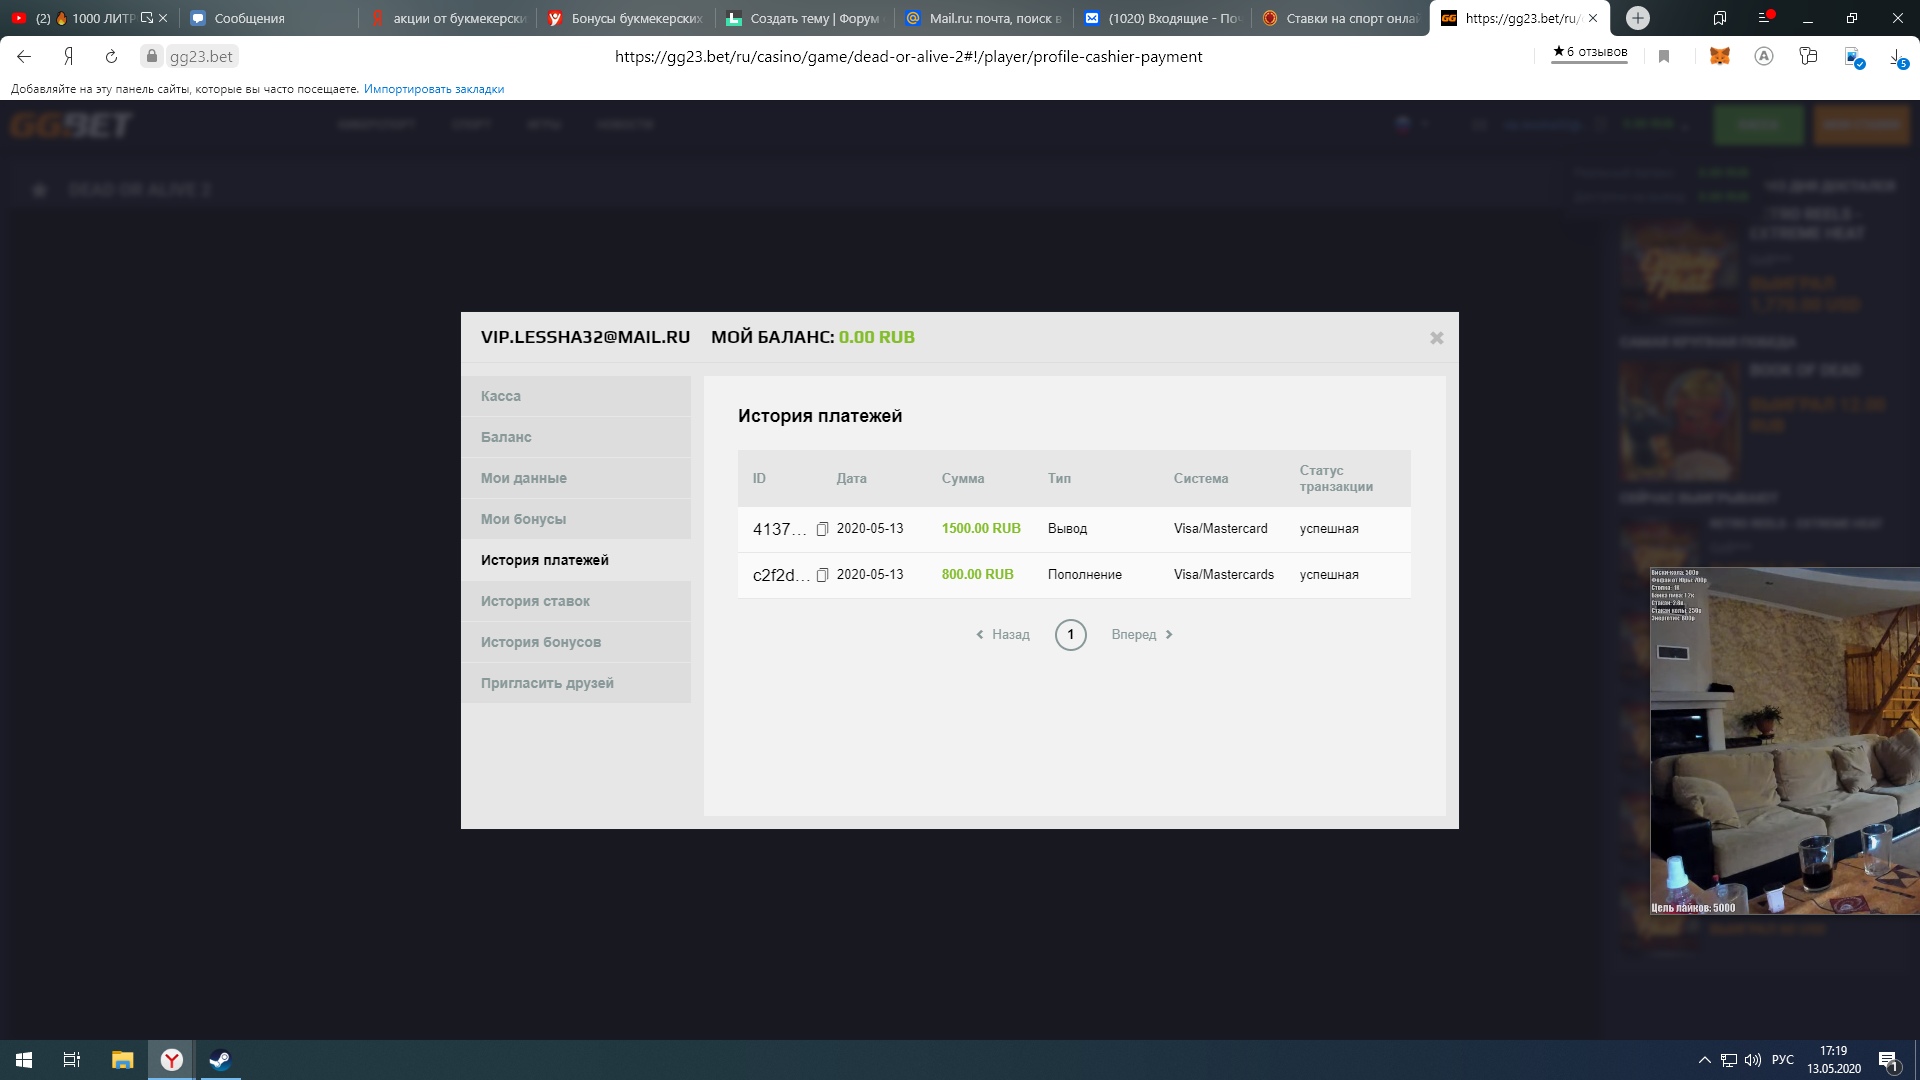Viewport: 1920px width, 1080px height.
Task: Open the MetaMask fox extension
Action: 1719,57
